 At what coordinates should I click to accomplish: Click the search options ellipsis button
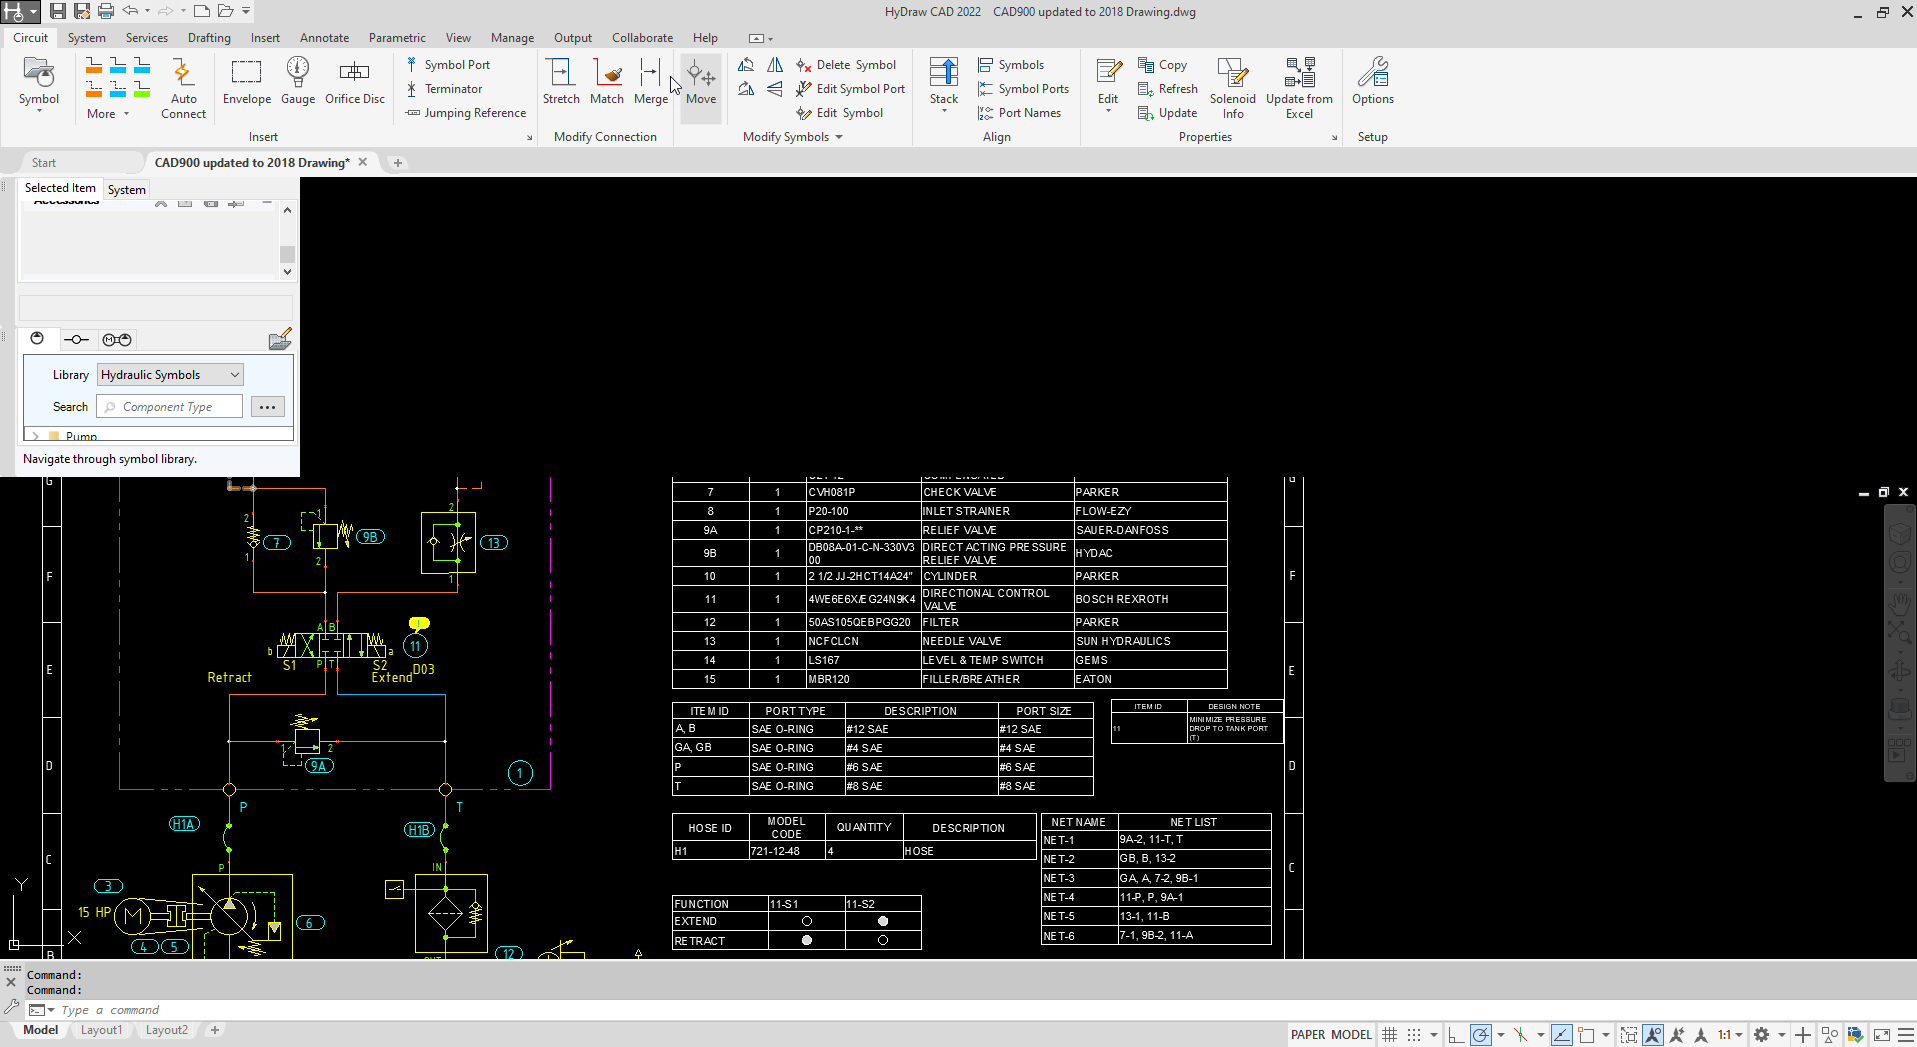[x=267, y=407]
